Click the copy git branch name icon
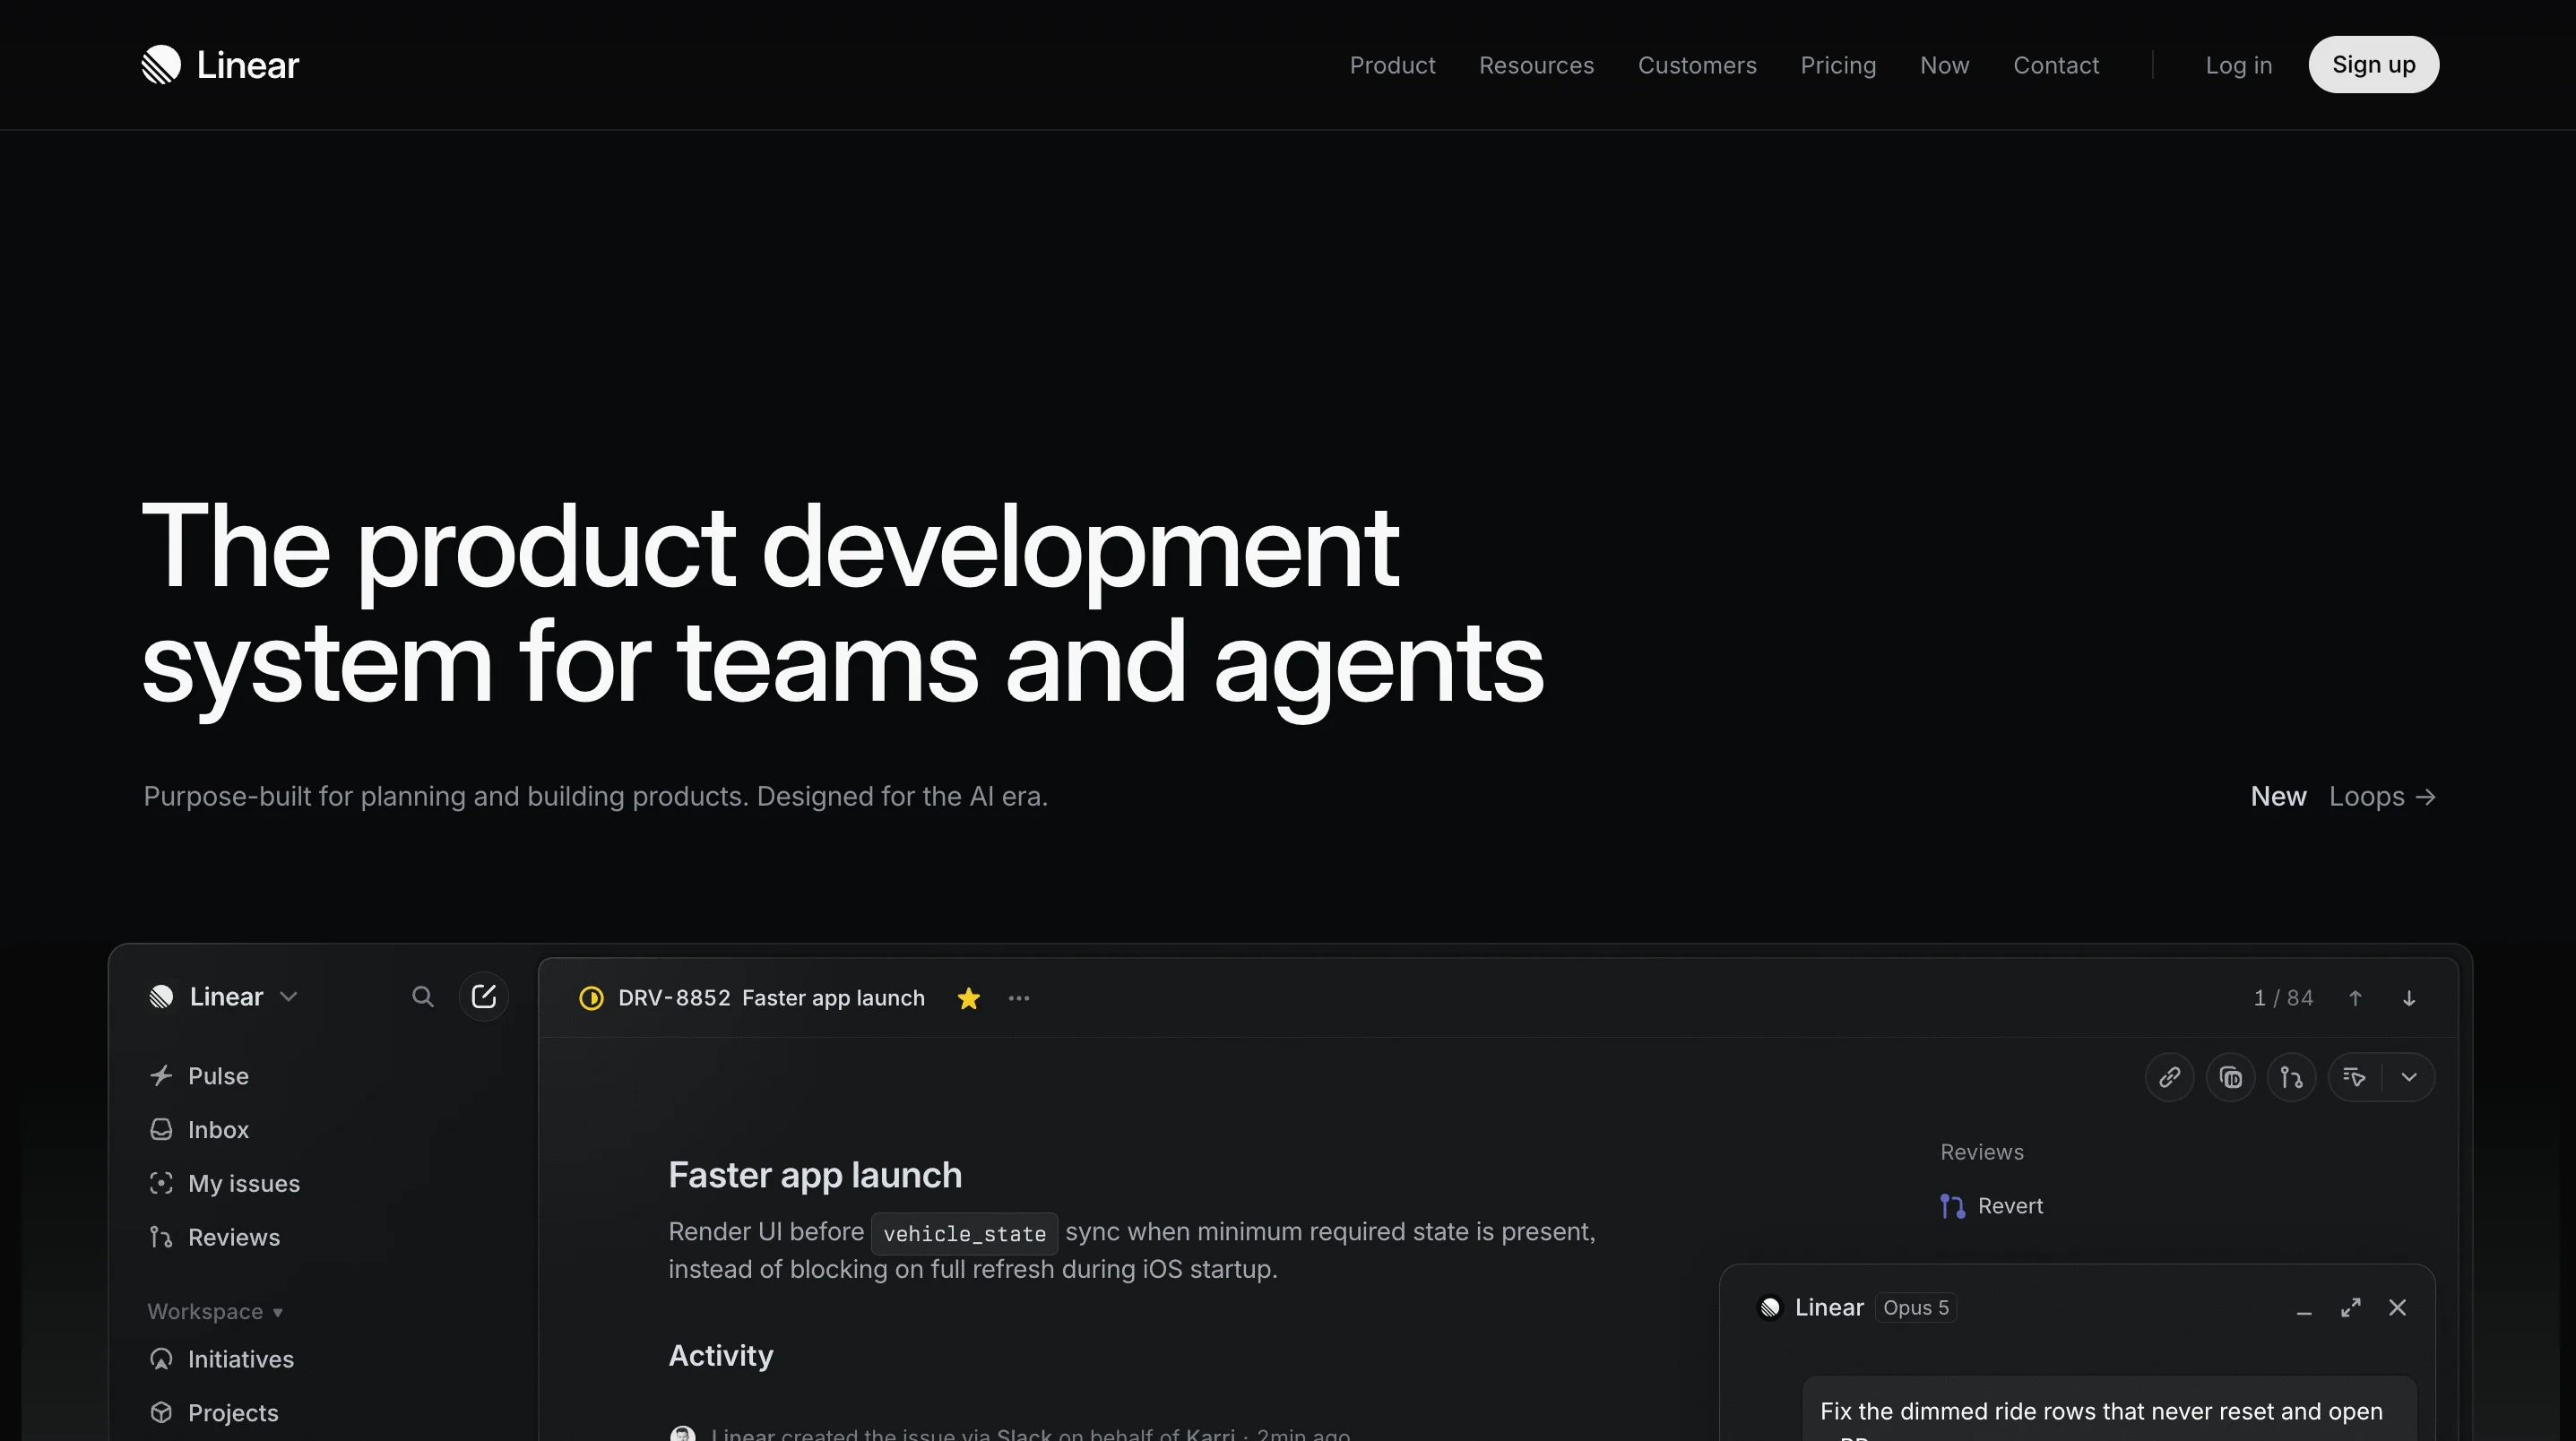The width and height of the screenshot is (2576, 1441). (2291, 1077)
